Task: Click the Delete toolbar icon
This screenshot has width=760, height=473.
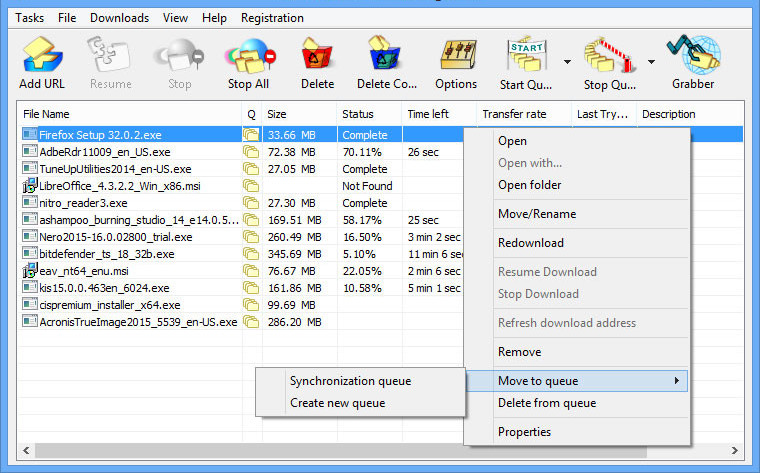Action: [317, 55]
